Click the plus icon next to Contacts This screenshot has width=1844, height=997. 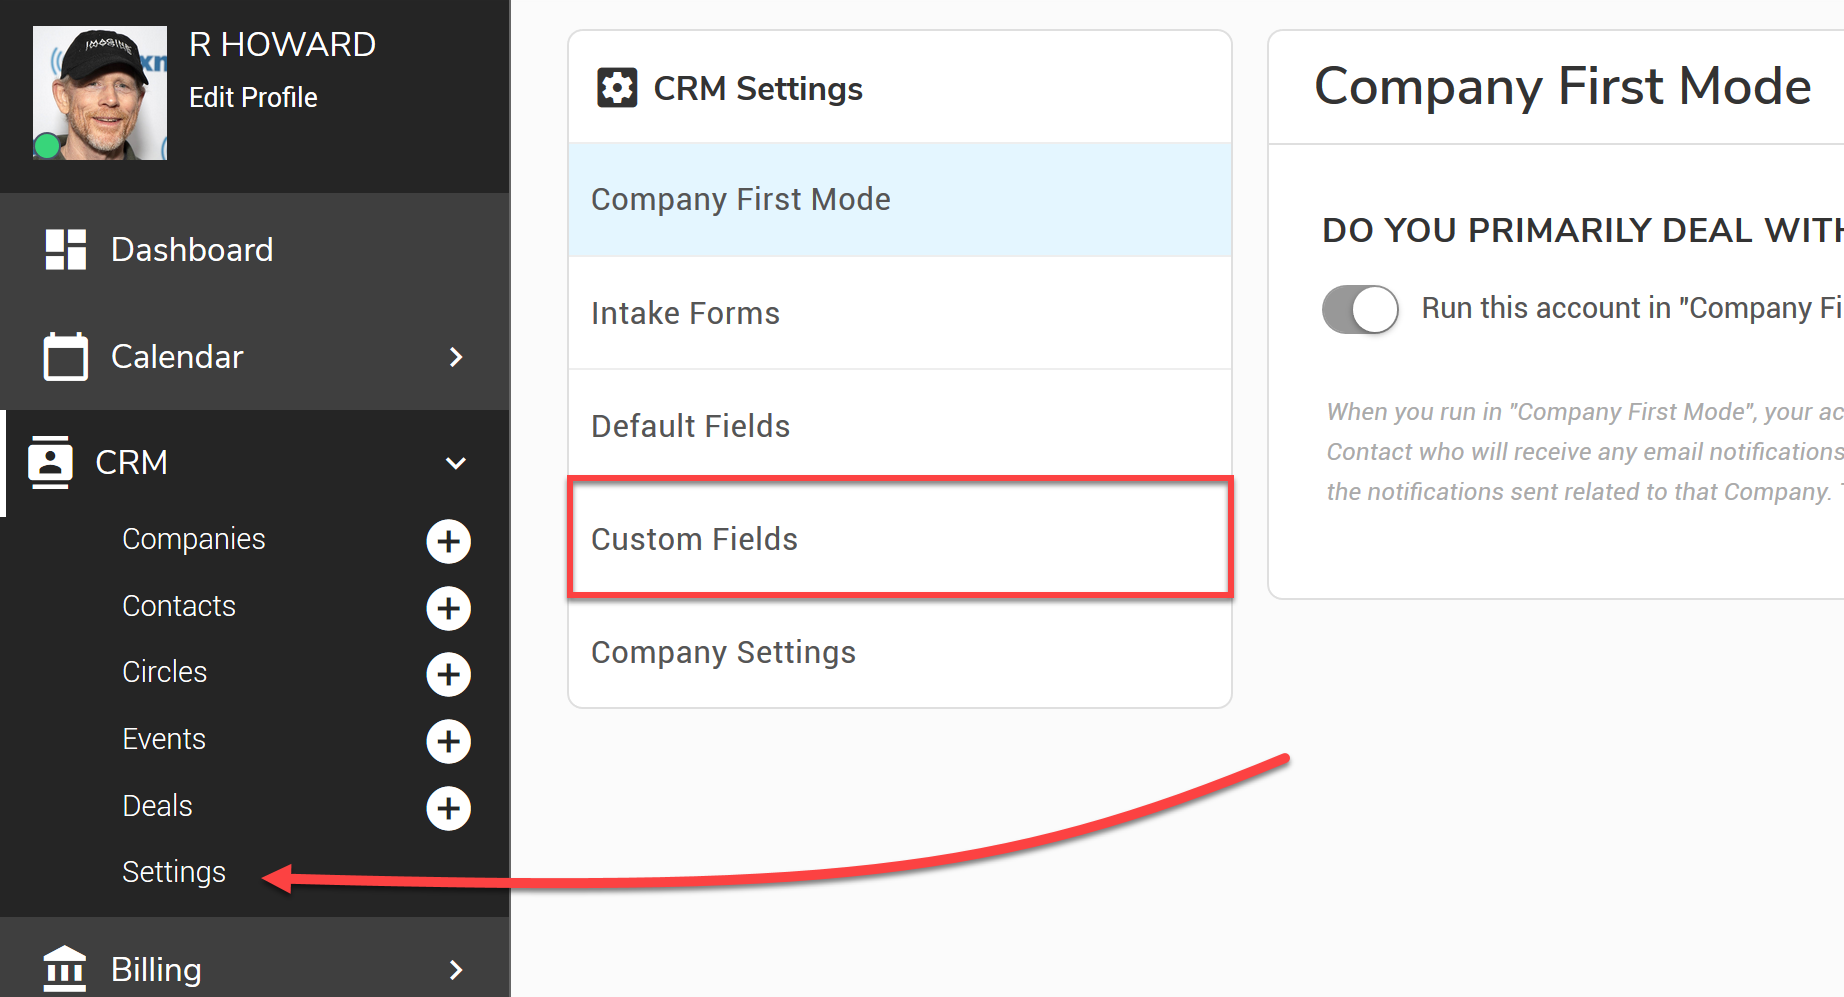[x=448, y=608]
